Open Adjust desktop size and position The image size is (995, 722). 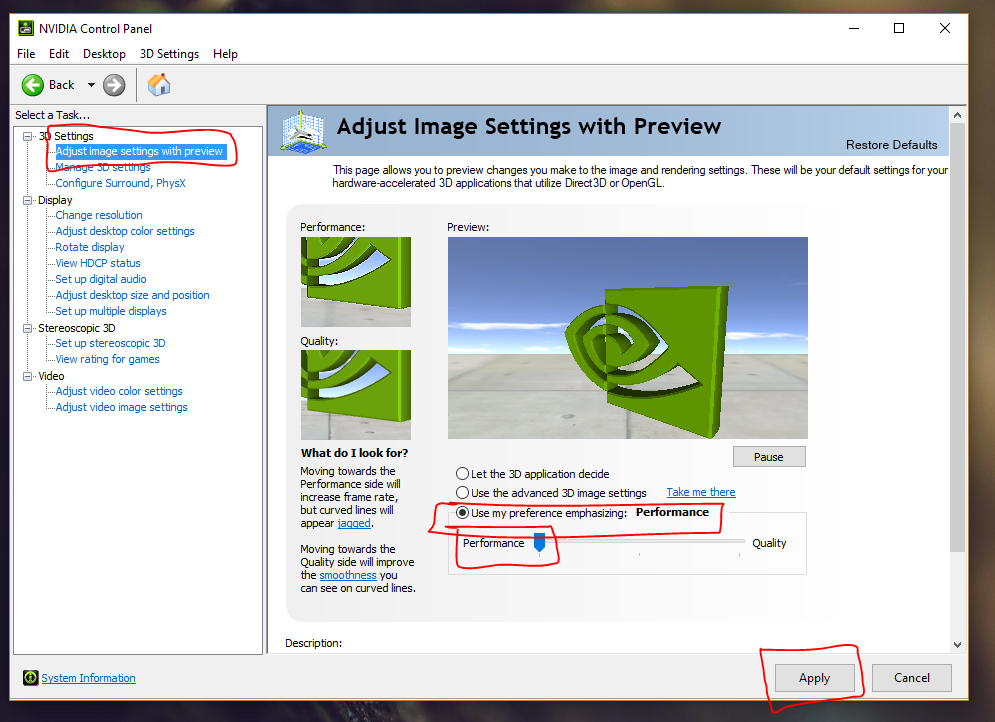pos(132,295)
